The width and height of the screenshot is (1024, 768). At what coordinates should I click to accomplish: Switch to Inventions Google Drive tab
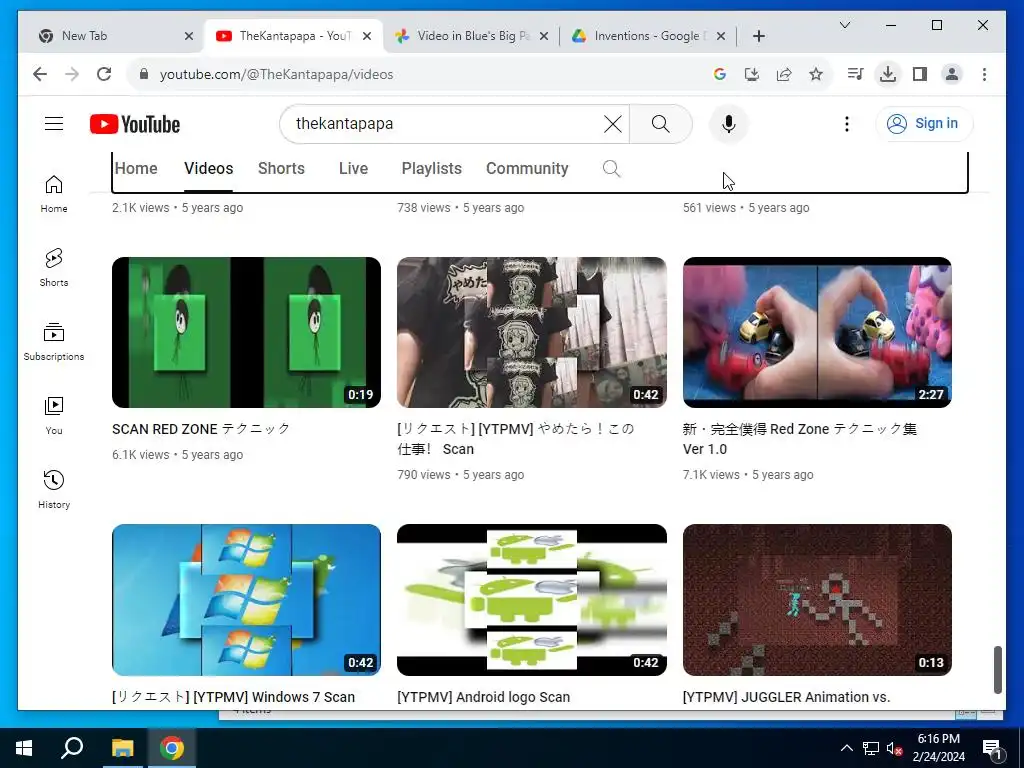[647, 36]
